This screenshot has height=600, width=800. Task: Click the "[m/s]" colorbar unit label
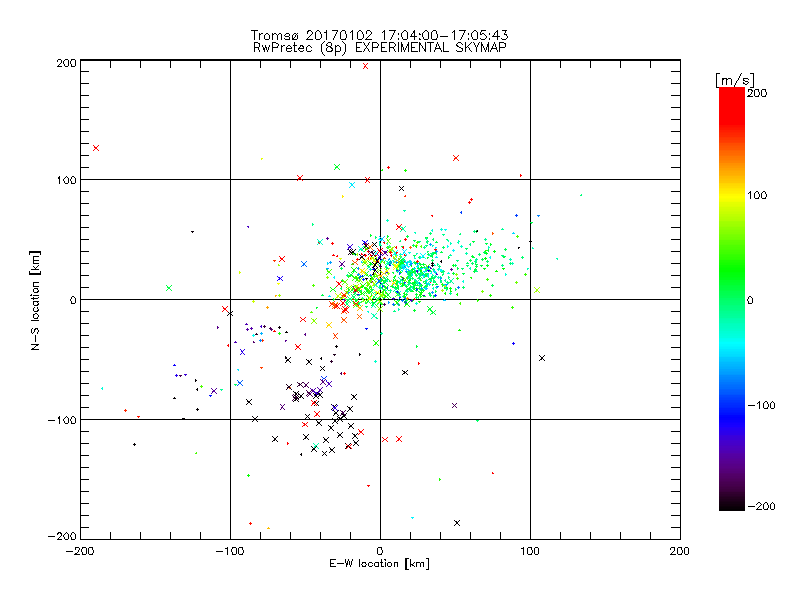point(735,80)
